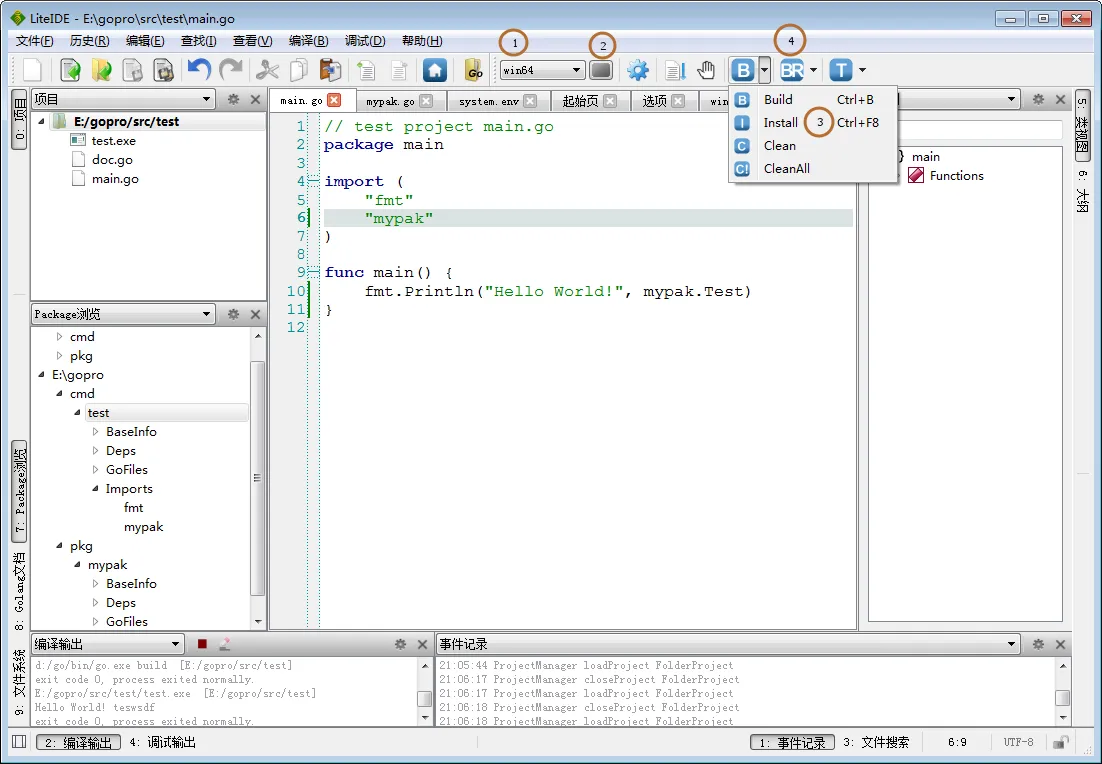Expand the BaseInfo node under test

[96, 432]
